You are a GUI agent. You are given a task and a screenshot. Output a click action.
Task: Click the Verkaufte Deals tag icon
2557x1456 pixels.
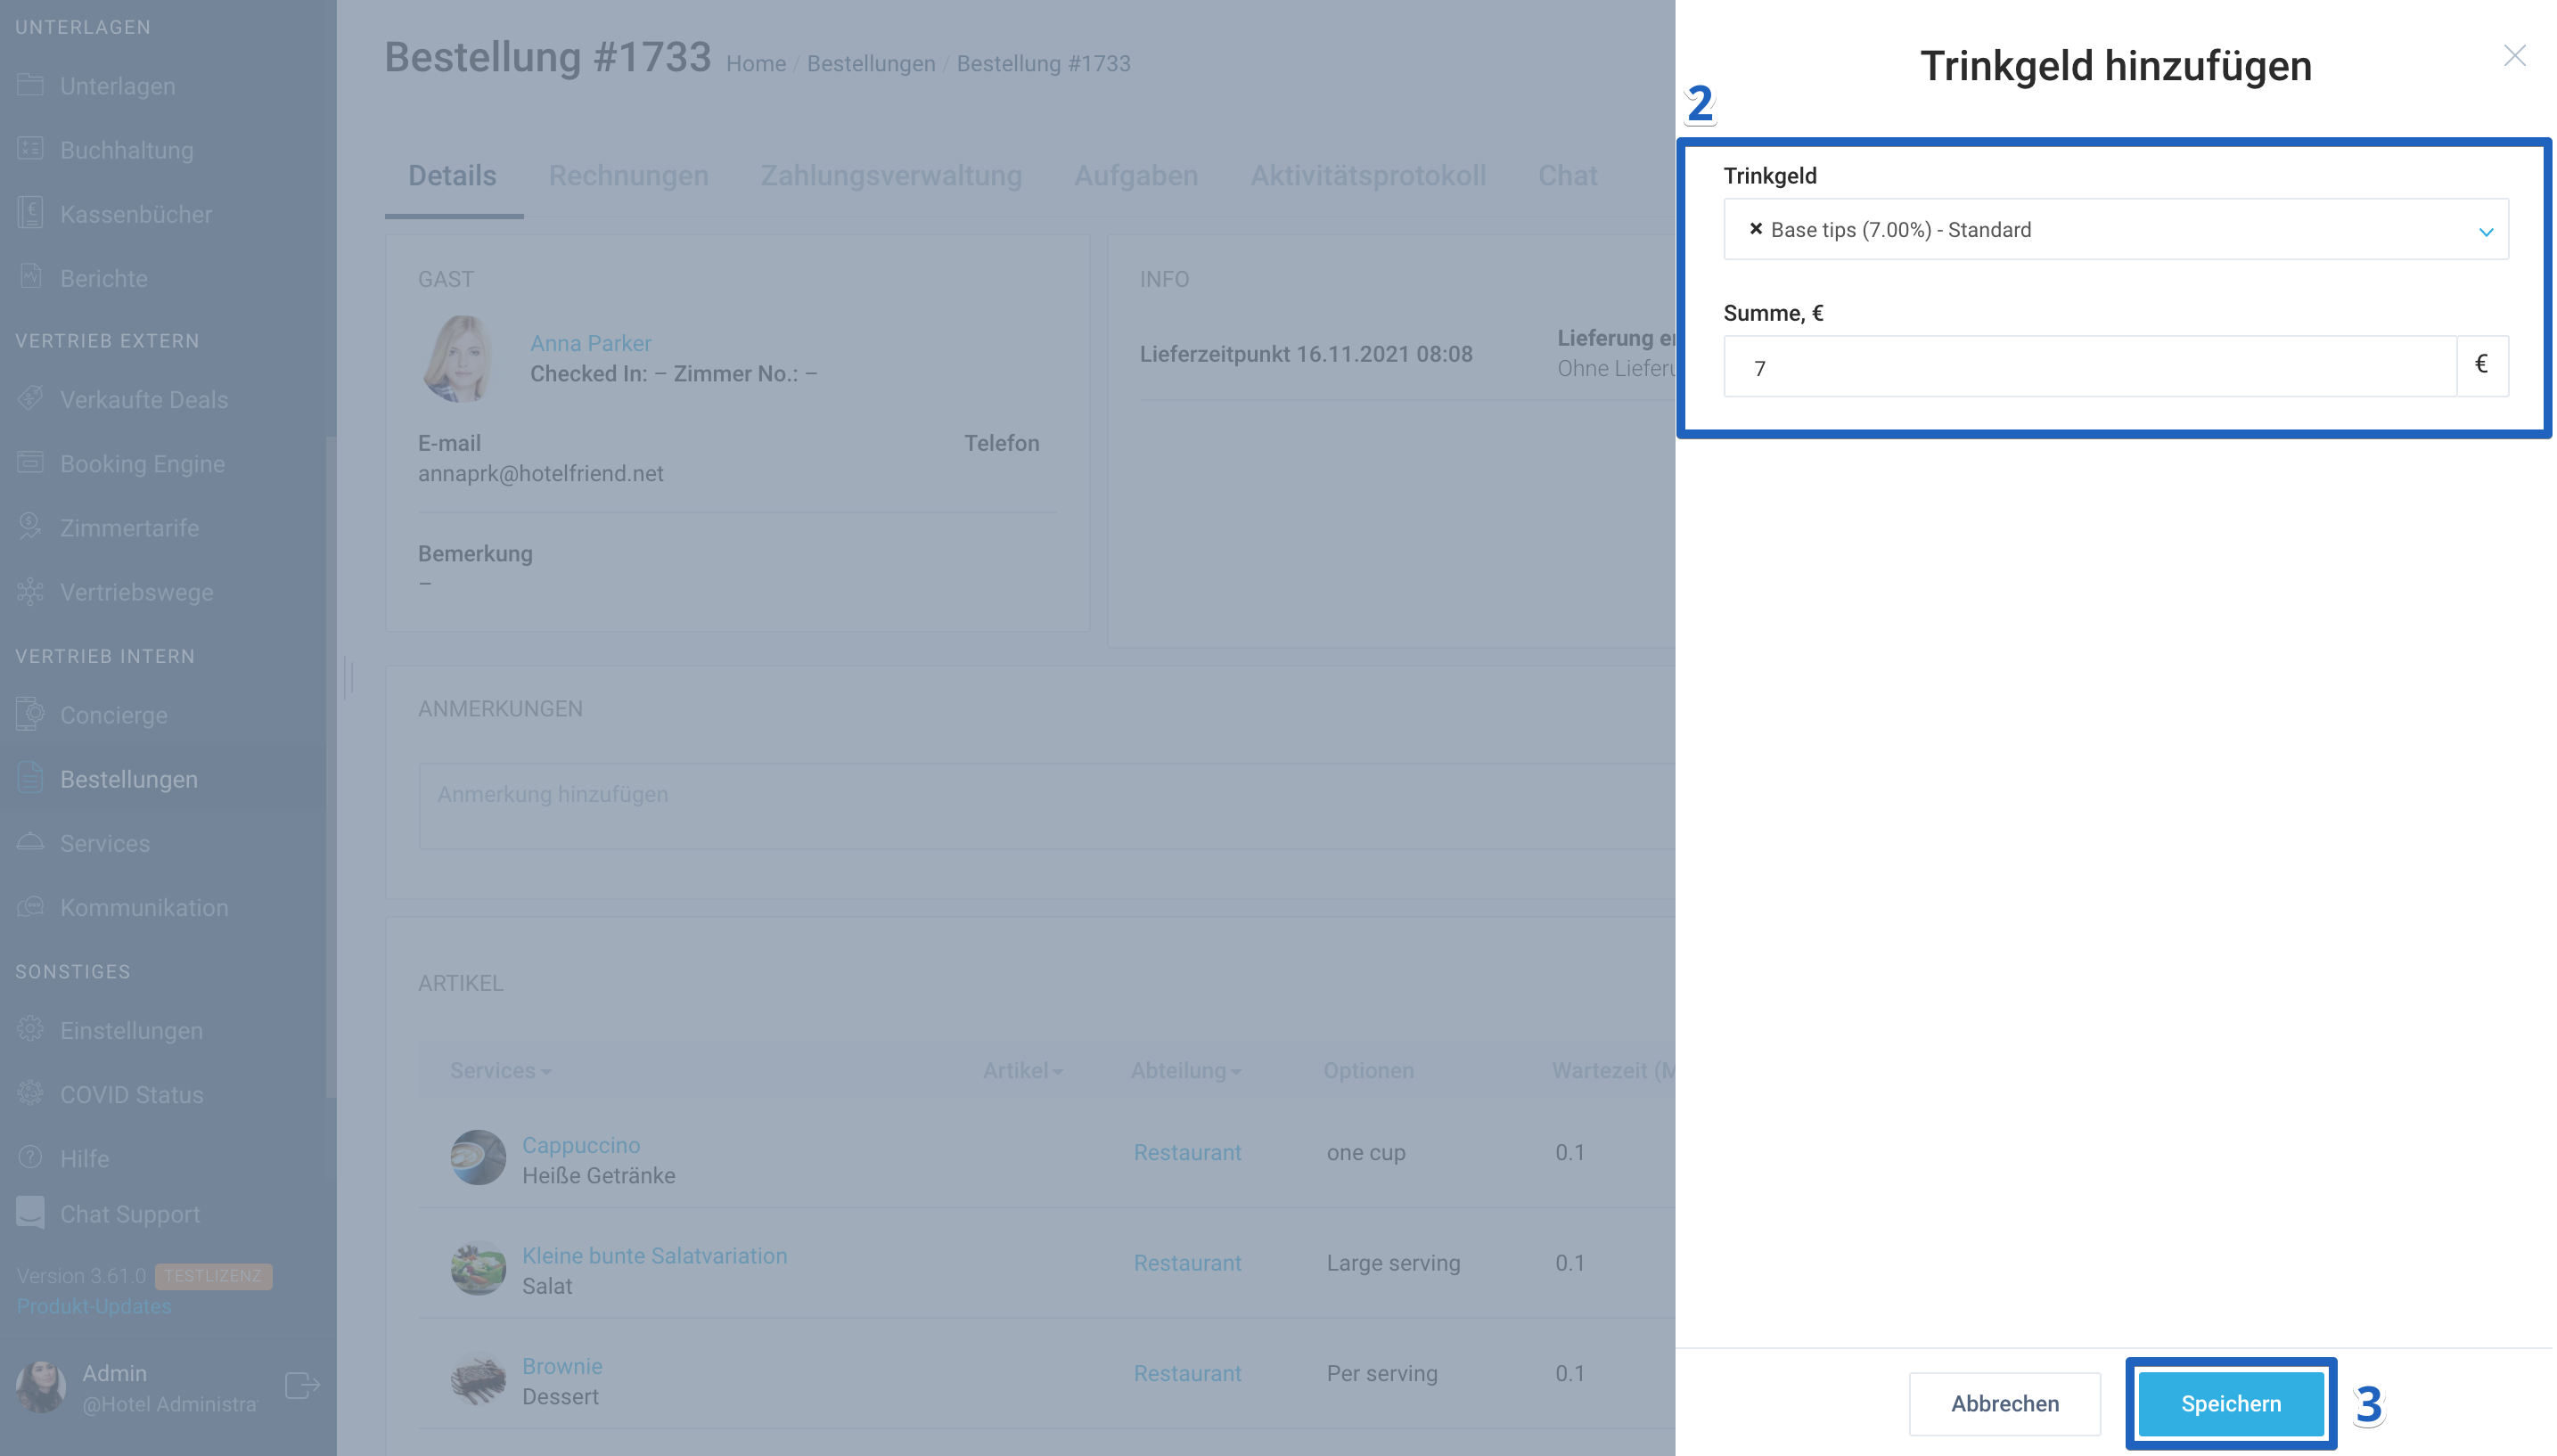[30, 398]
